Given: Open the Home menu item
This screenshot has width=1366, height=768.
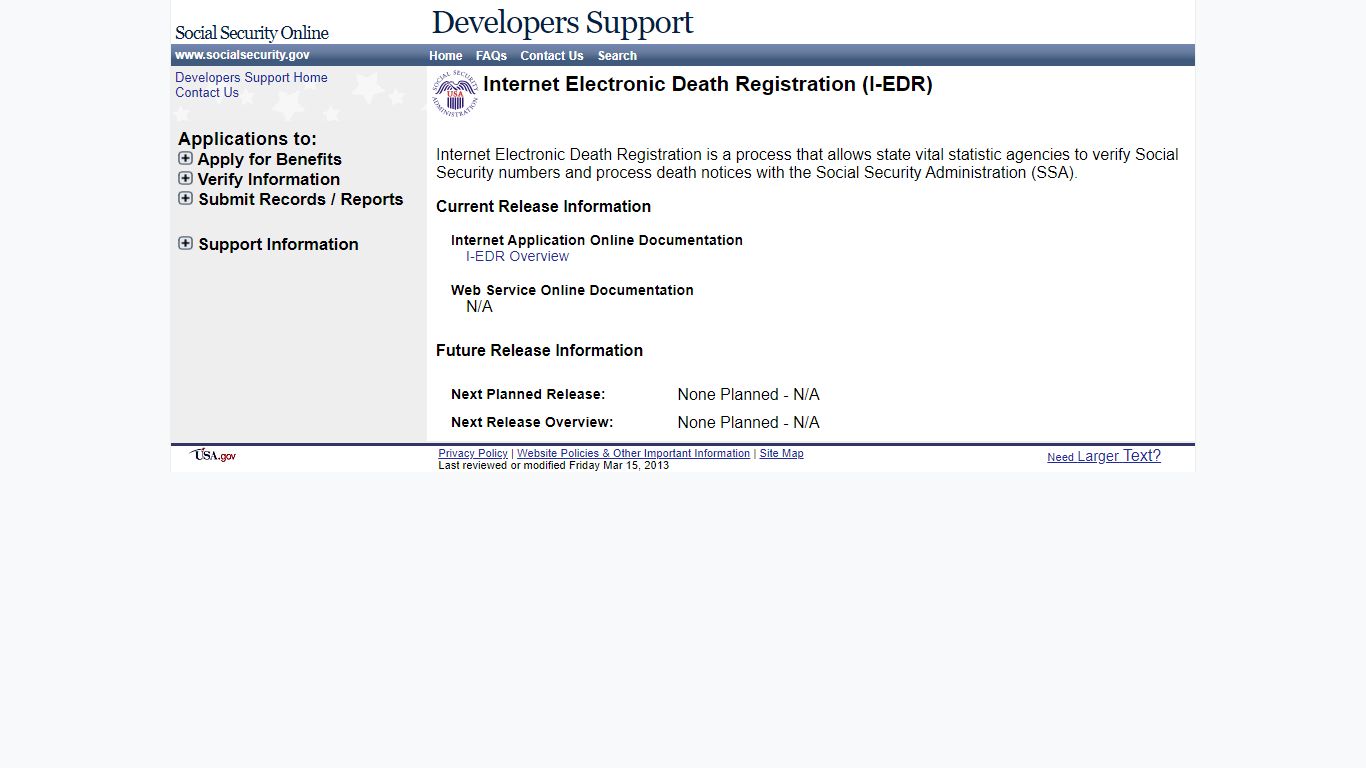Looking at the screenshot, I should 446,56.
